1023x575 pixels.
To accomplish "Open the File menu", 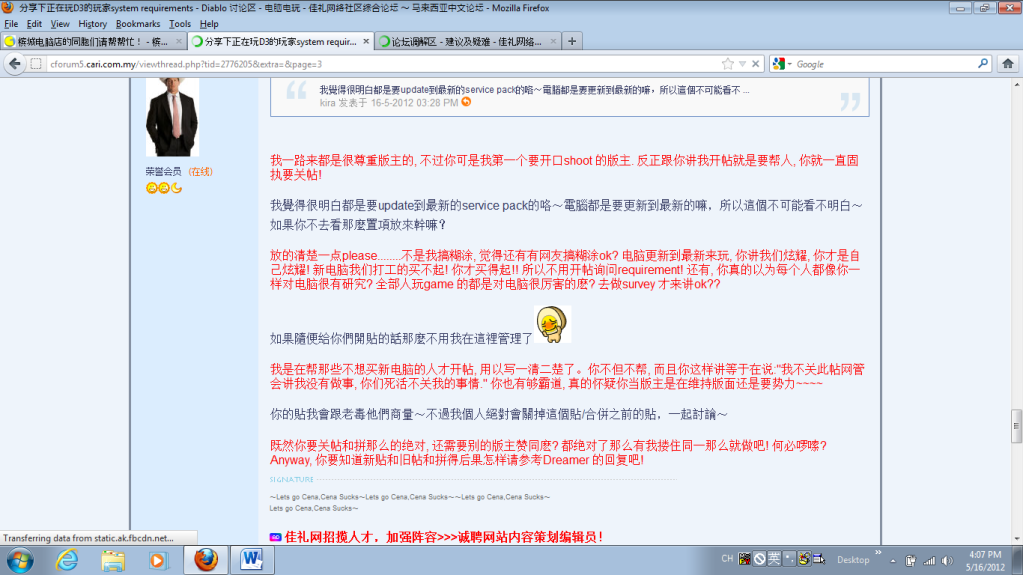I will 11,24.
